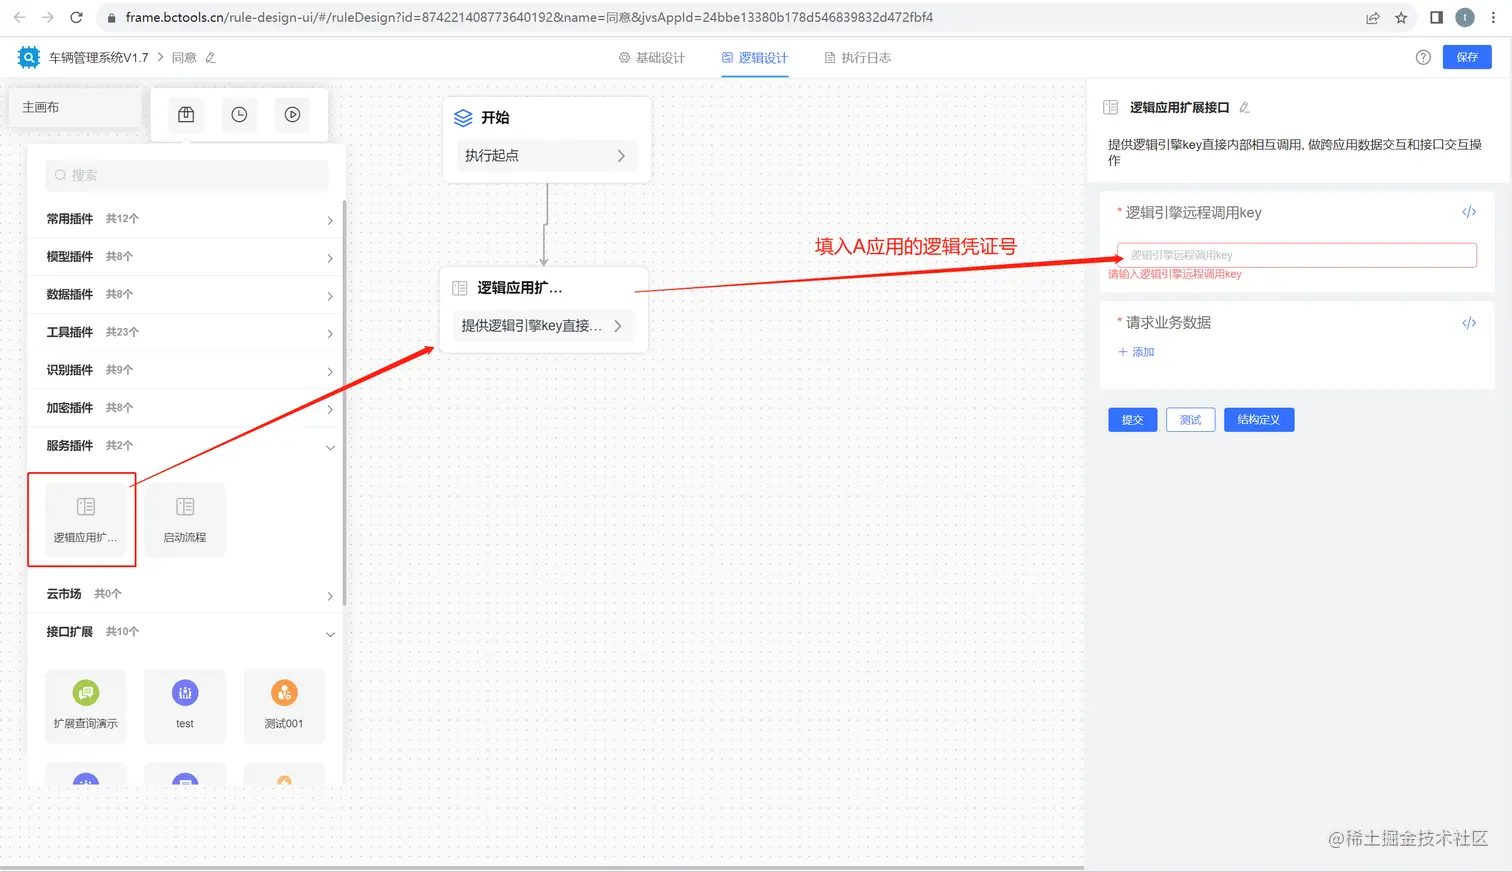Click the browser address bar URL
This screenshot has height=872, width=1512.
point(529,17)
